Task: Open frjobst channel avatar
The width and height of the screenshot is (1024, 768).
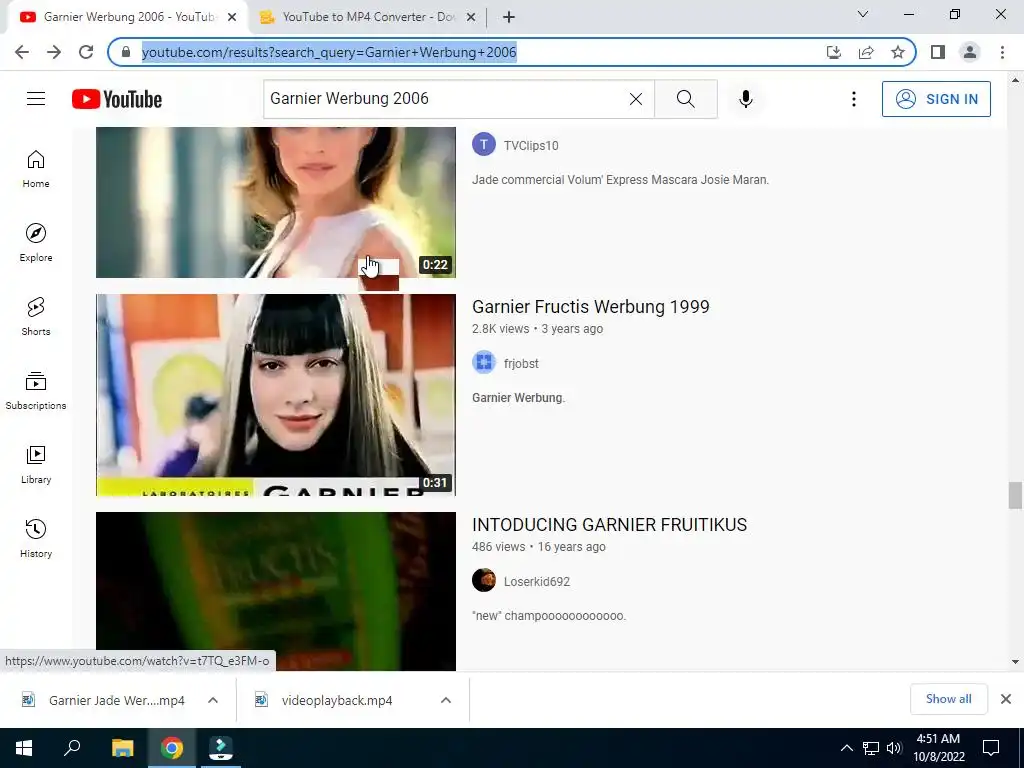Action: [484, 363]
